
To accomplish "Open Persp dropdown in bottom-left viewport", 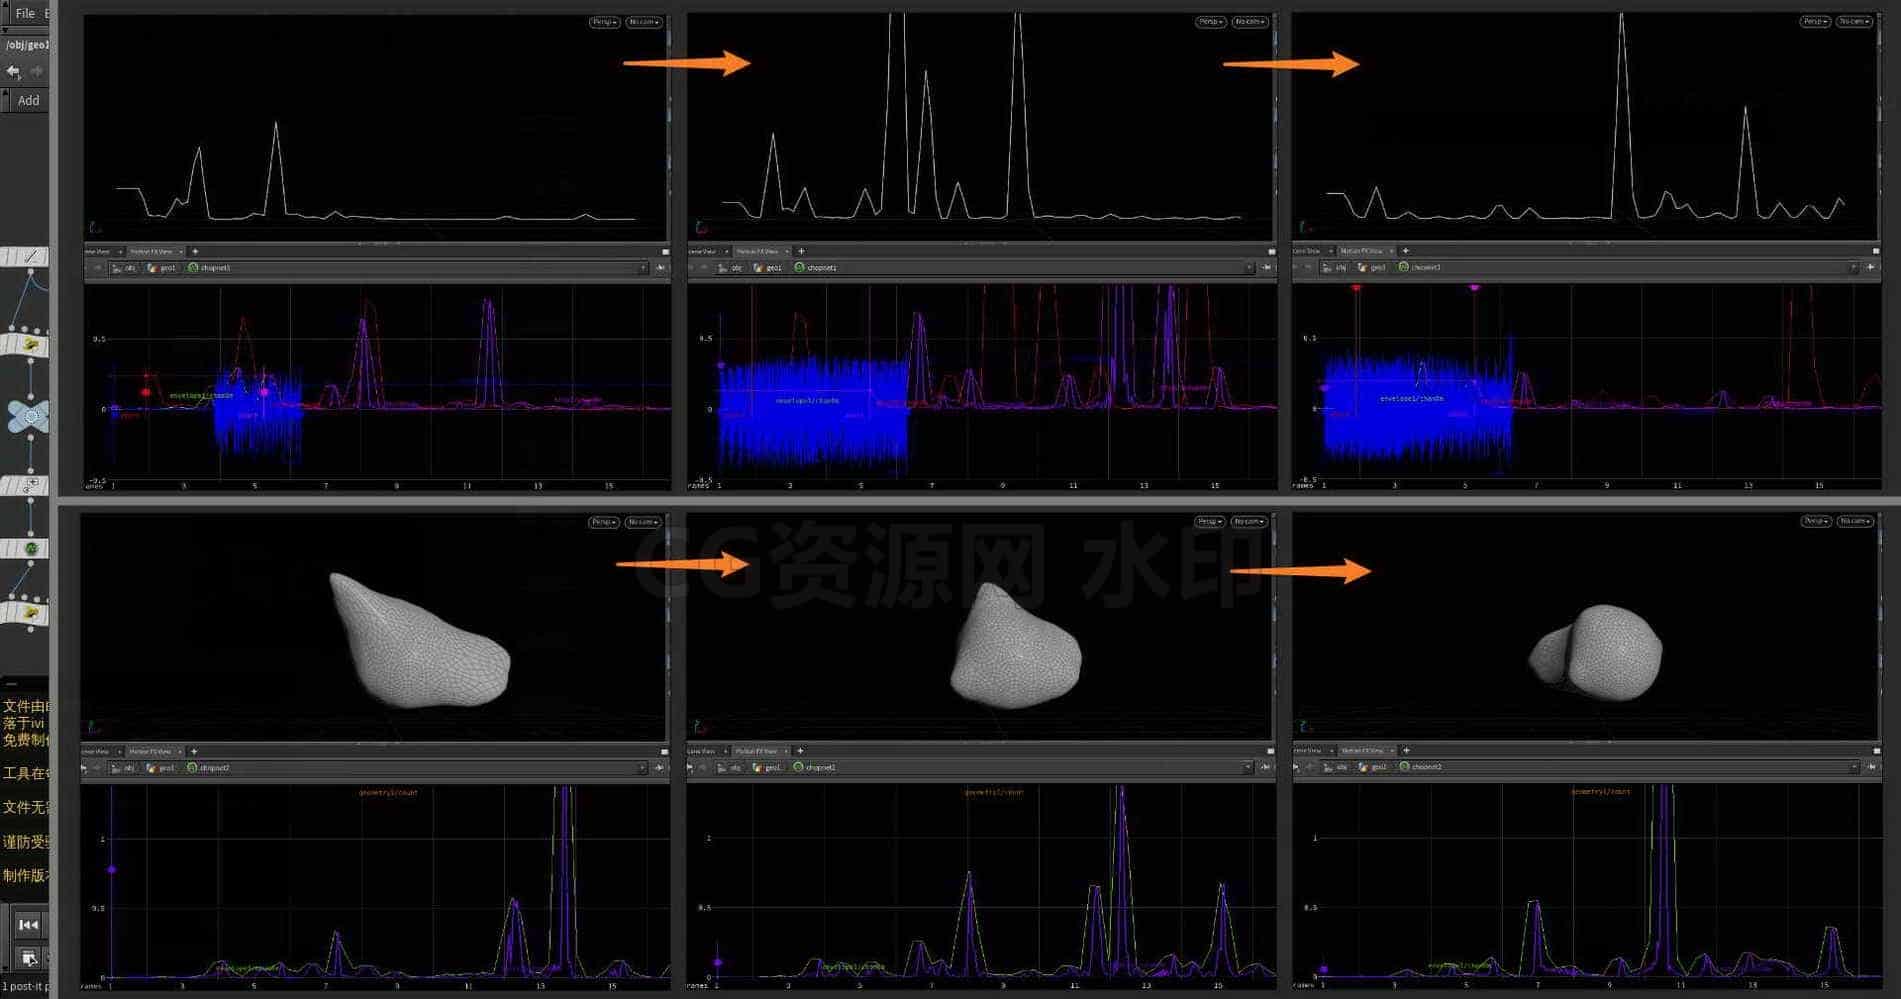I will click(604, 522).
